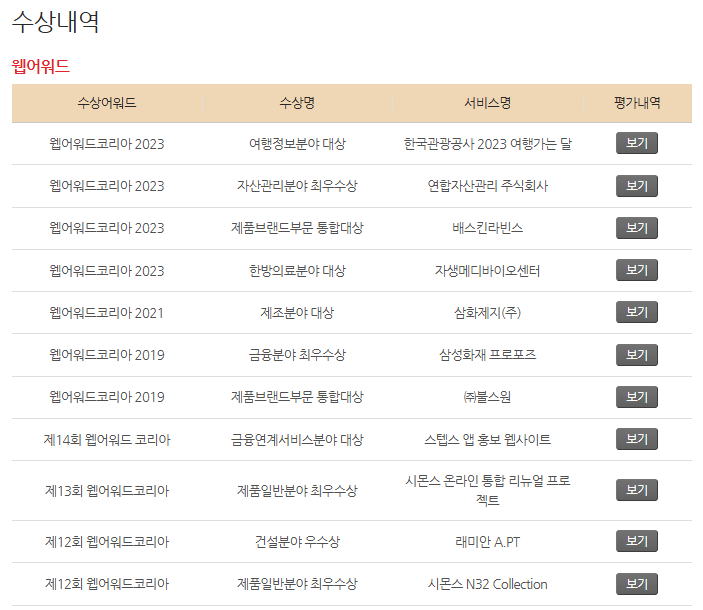Select the 배스킨라빈스 service name

click(487, 228)
